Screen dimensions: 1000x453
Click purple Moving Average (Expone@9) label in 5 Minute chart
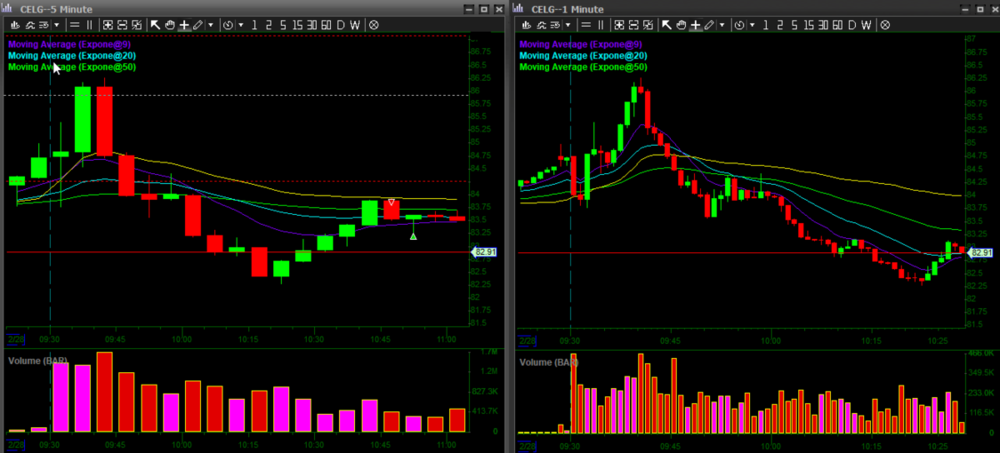pos(69,45)
